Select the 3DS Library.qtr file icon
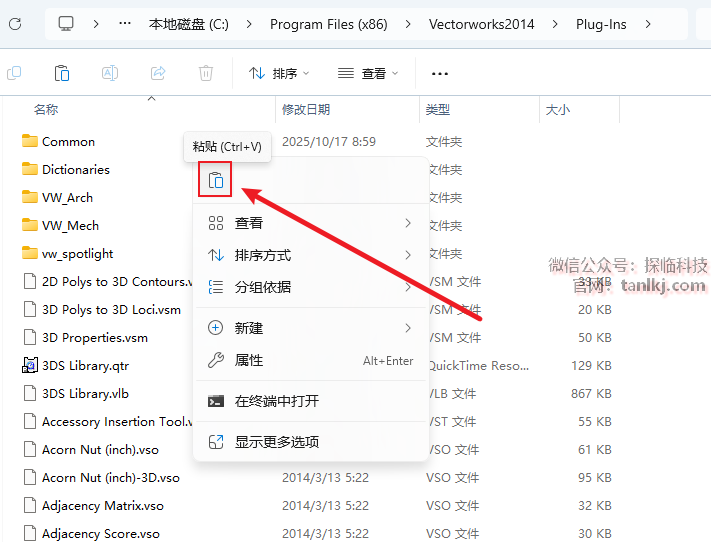 click(29, 366)
